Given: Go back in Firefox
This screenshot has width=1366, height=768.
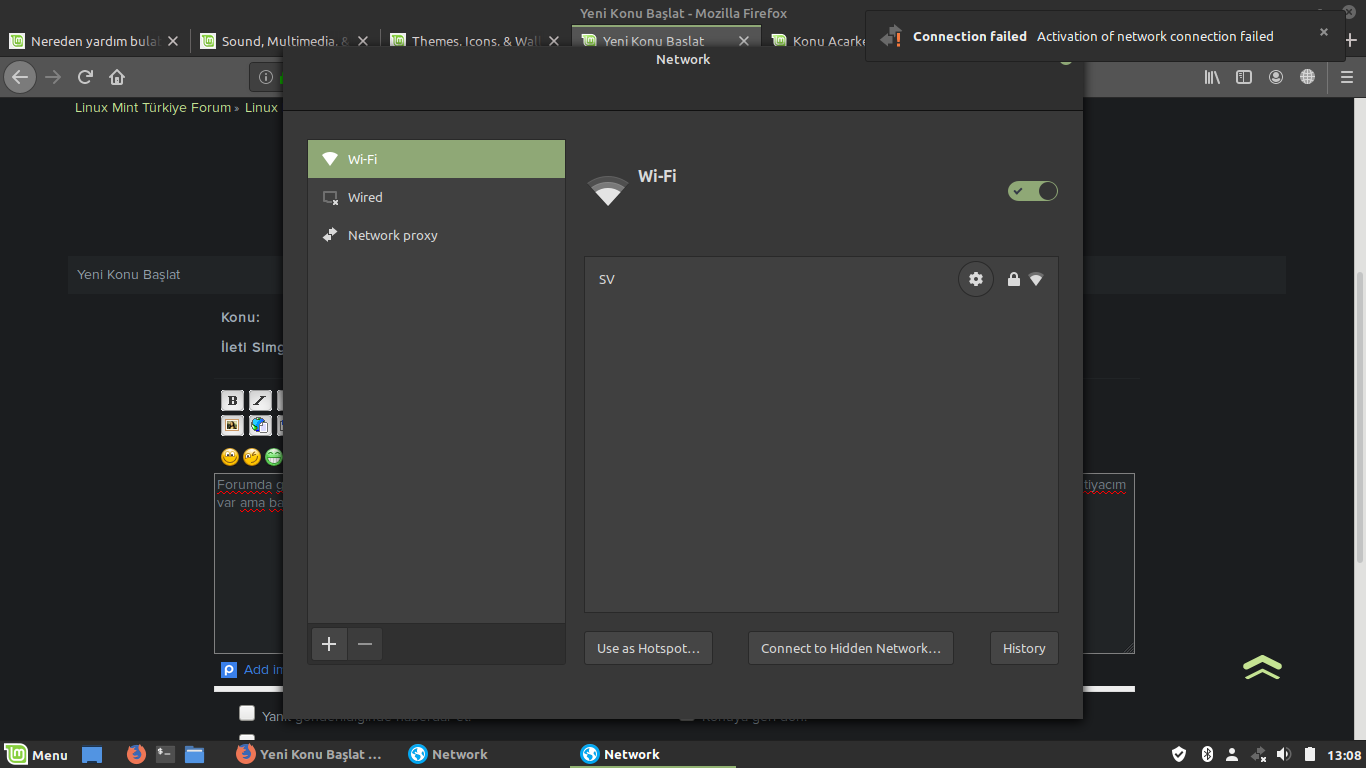Looking at the screenshot, I should click(20, 77).
